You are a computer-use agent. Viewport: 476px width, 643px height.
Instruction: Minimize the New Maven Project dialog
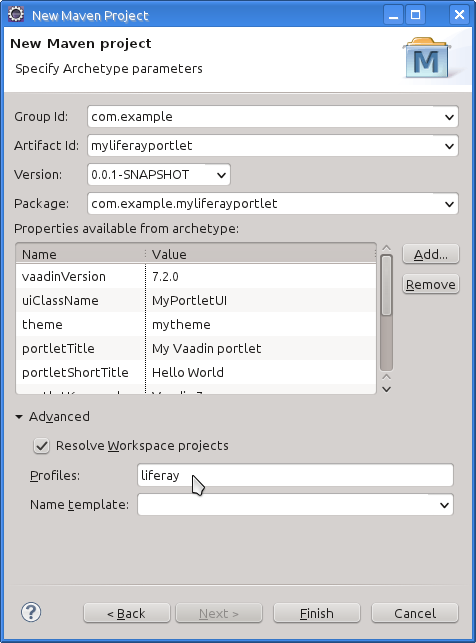(x=394, y=15)
